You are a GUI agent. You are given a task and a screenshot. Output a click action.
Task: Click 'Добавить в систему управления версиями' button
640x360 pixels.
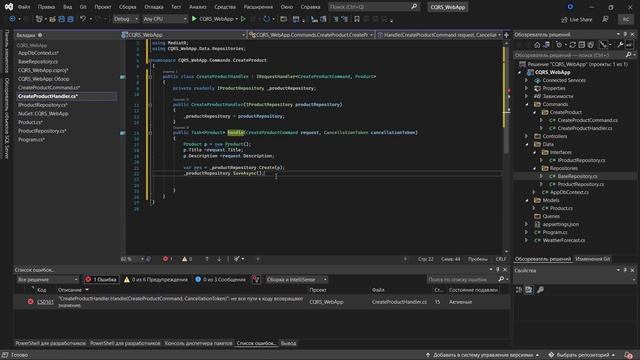(482, 355)
